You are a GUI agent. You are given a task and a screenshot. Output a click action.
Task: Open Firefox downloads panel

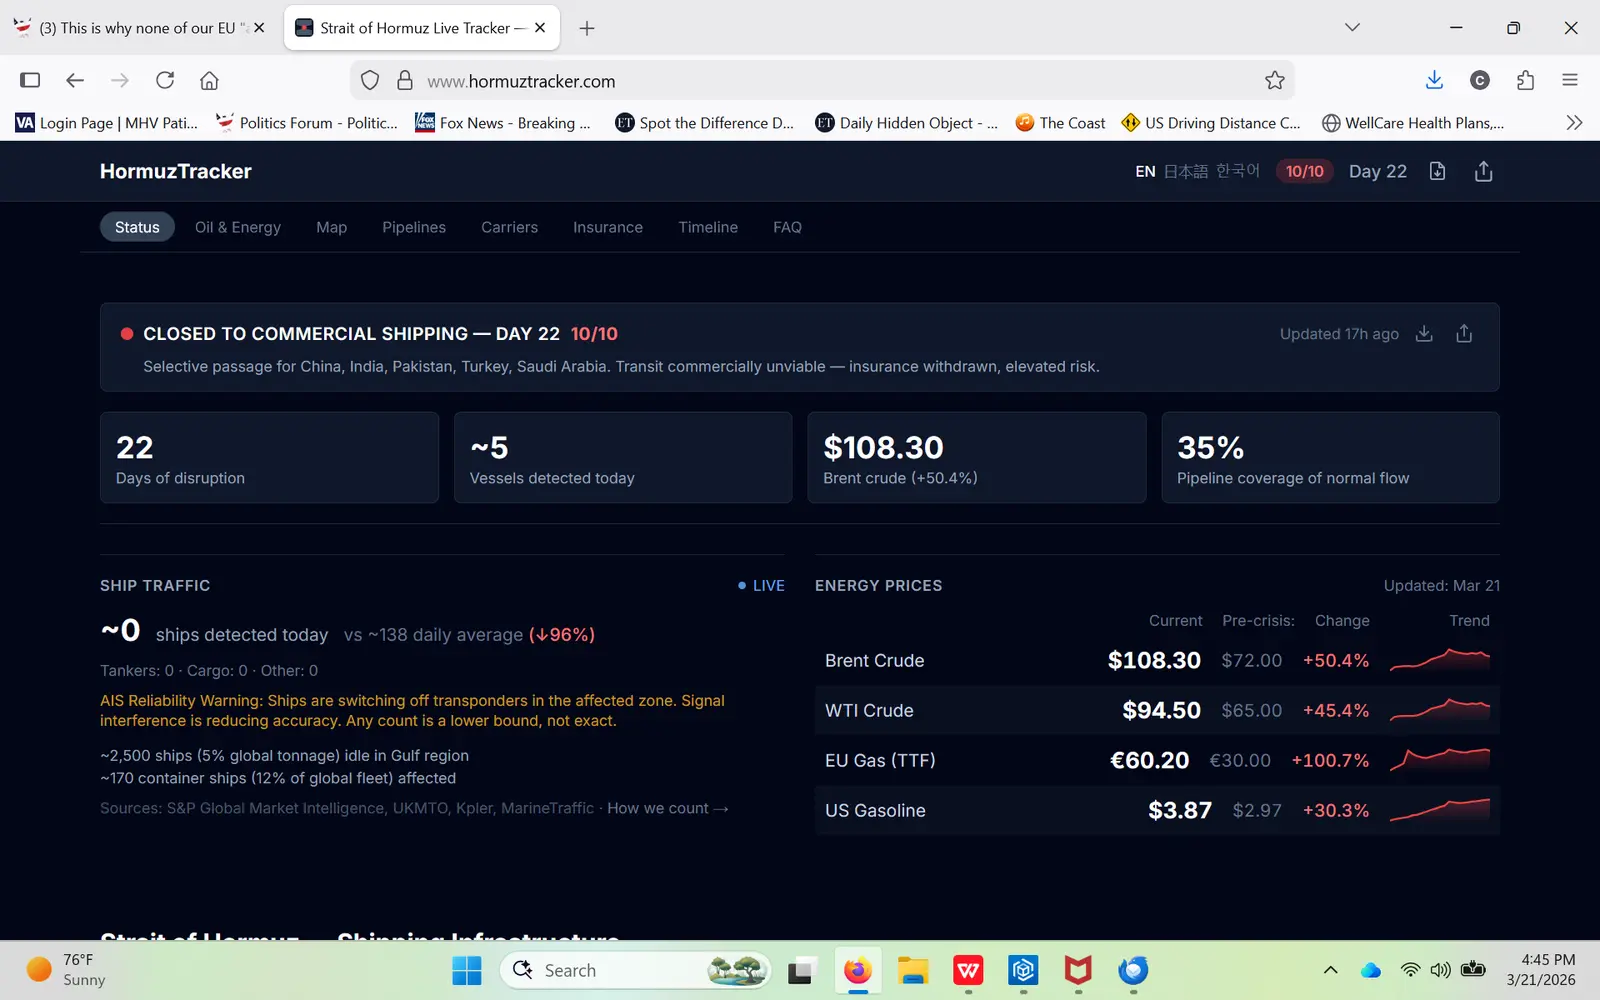pos(1434,81)
